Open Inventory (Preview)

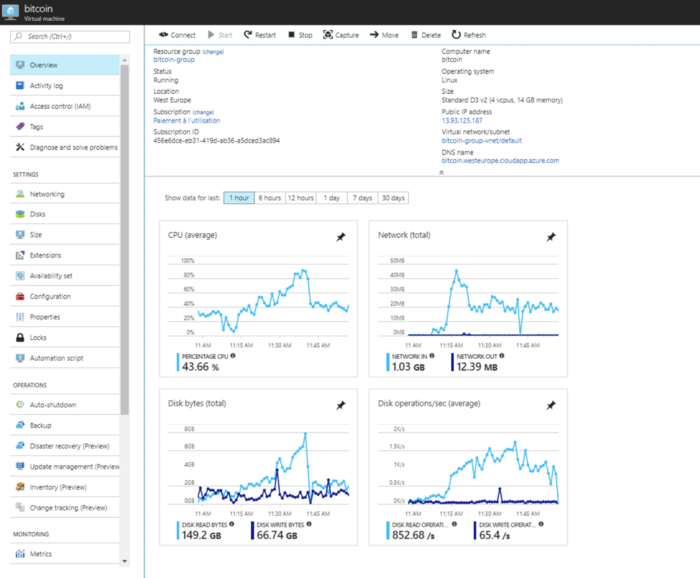click(x=65, y=487)
